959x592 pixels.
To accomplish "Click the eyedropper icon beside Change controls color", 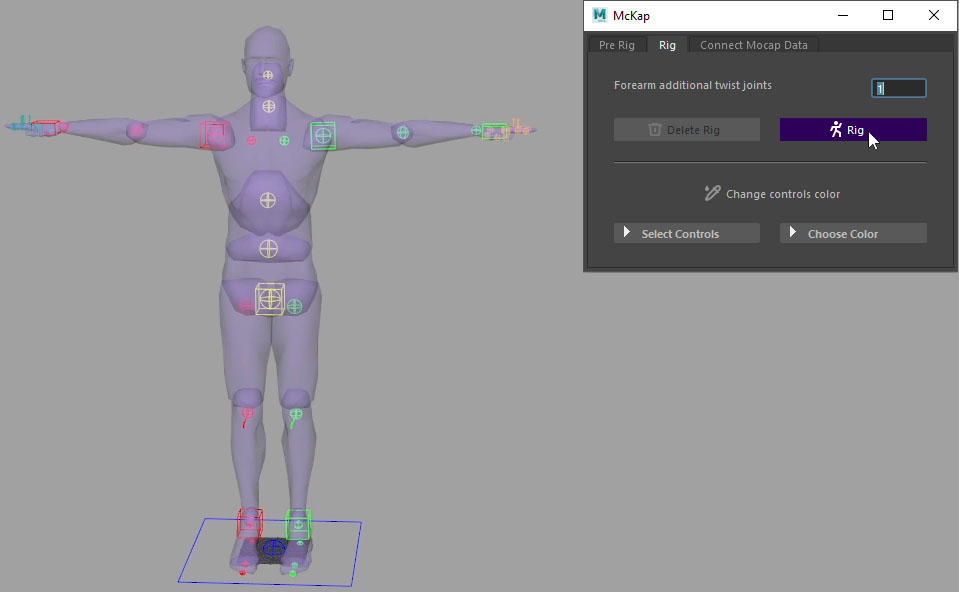I will pyautogui.click(x=712, y=193).
